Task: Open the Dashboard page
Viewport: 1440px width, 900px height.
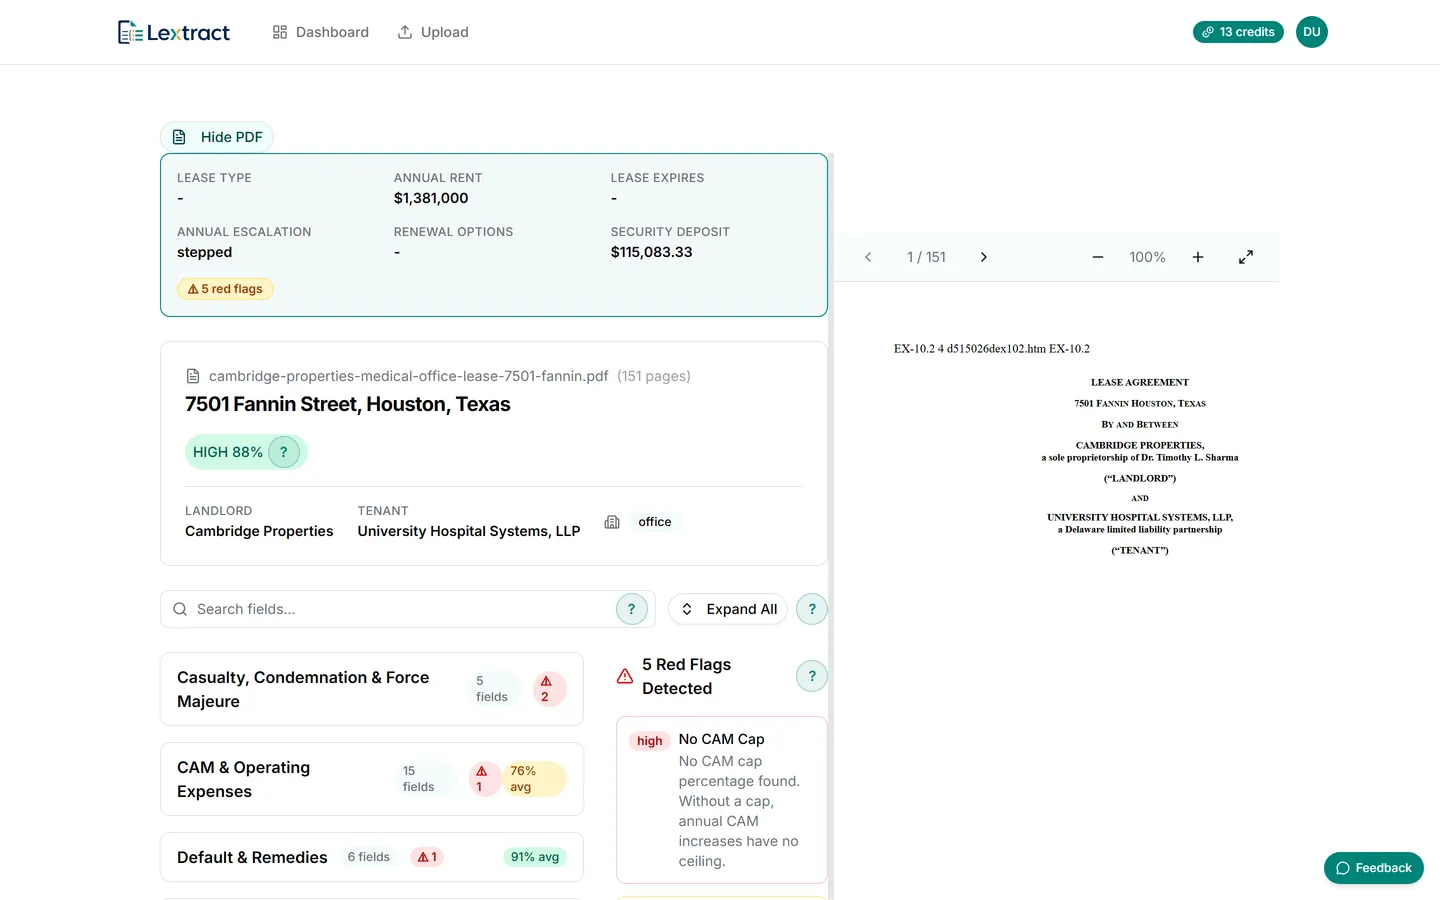Action: (320, 32)
